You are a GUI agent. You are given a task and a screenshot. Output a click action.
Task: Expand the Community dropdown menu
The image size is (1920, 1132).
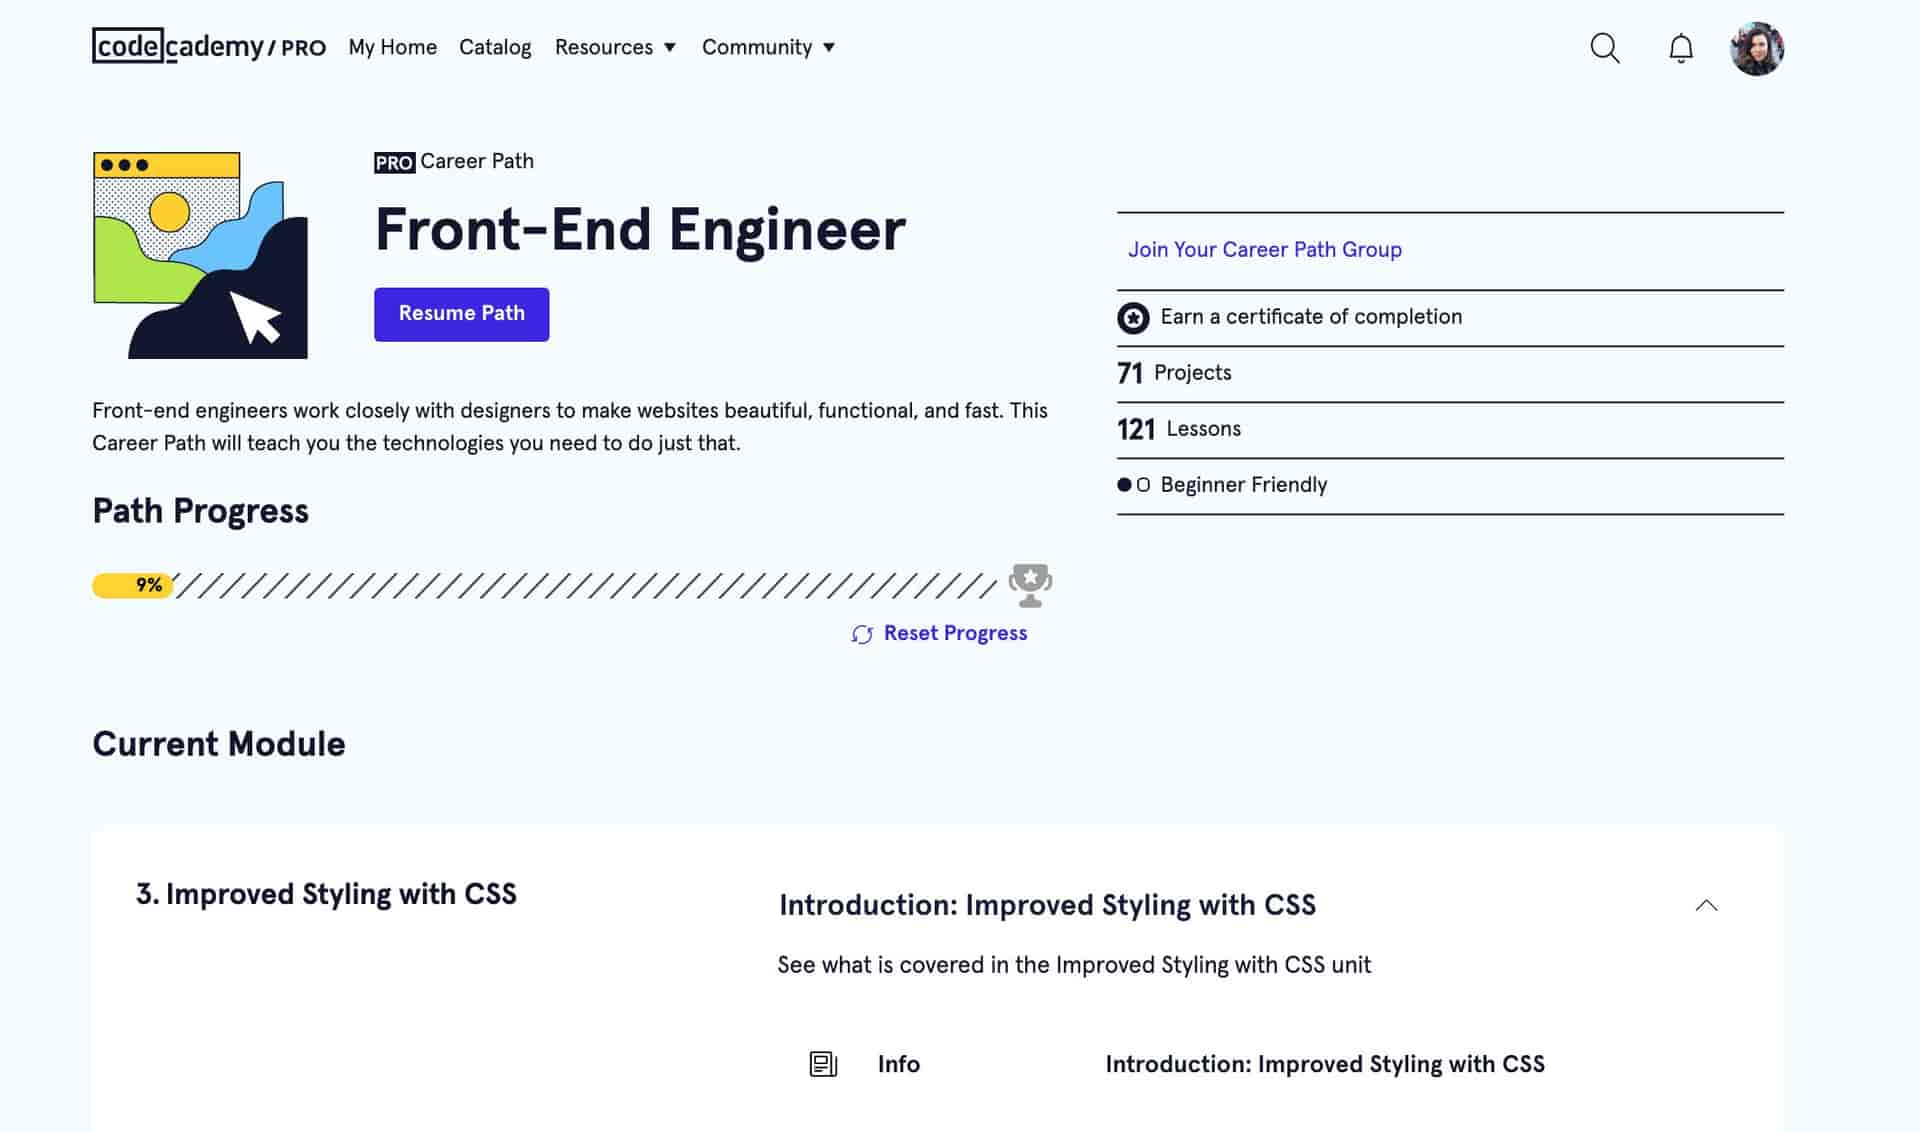(768, 47)
